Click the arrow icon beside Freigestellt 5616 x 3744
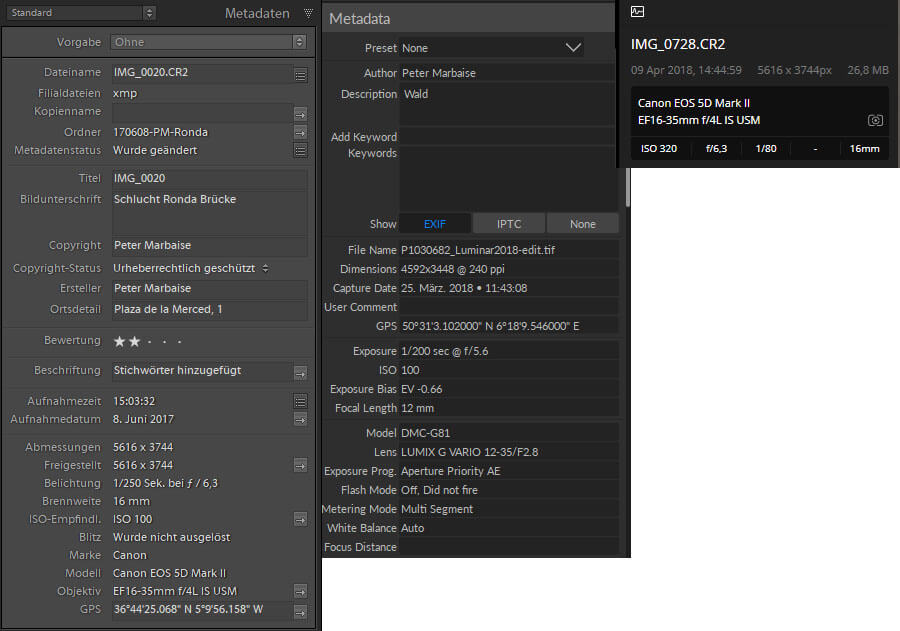 (x=300, y=465)
